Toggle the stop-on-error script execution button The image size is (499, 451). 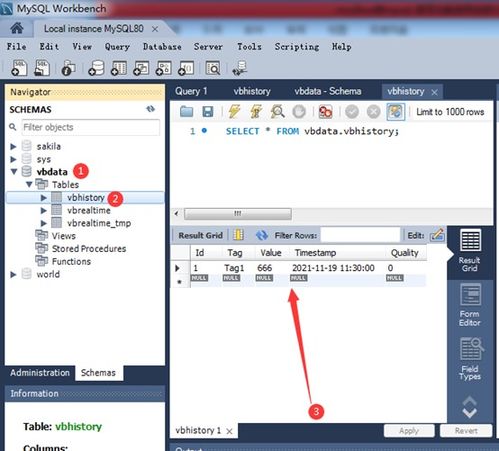point(325,112)
